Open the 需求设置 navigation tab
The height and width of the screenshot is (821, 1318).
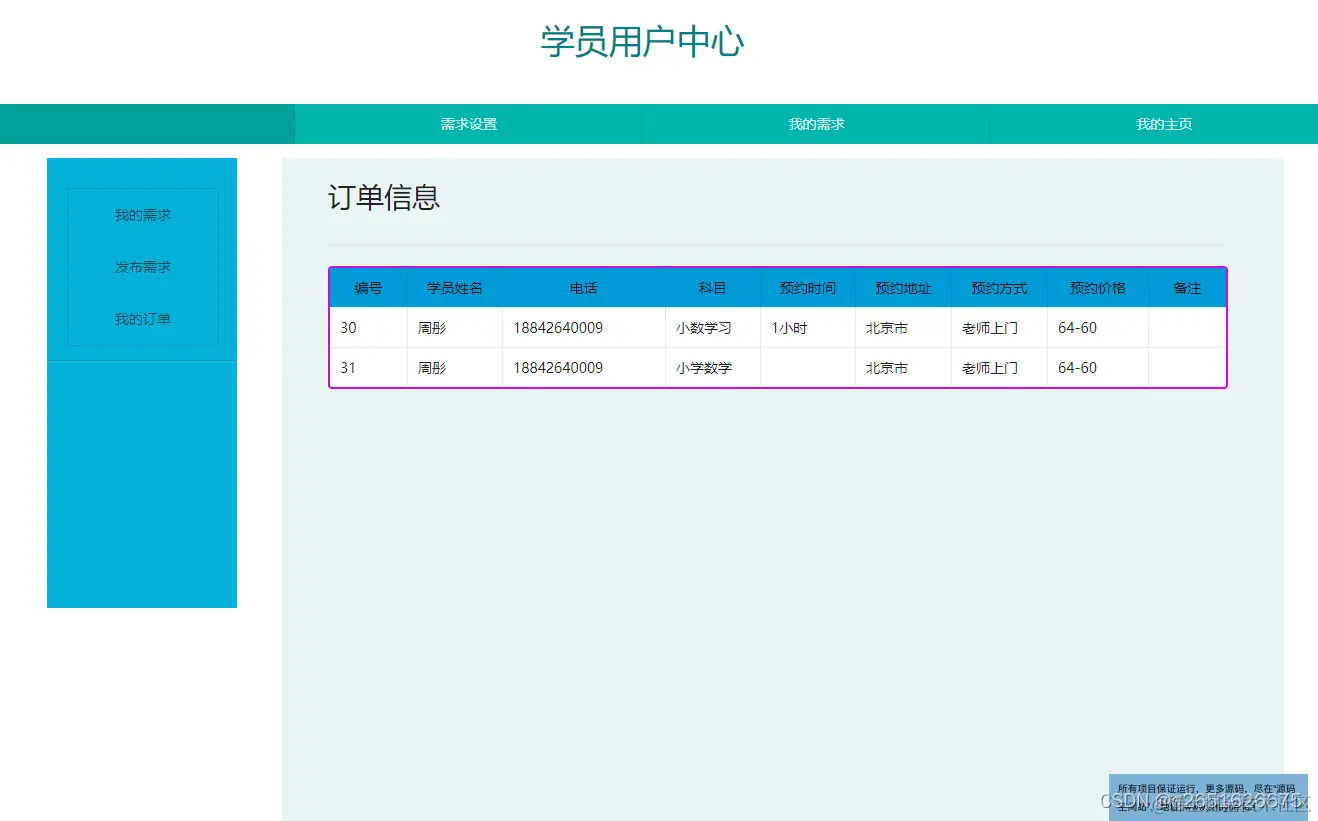(x=470, y=123)
